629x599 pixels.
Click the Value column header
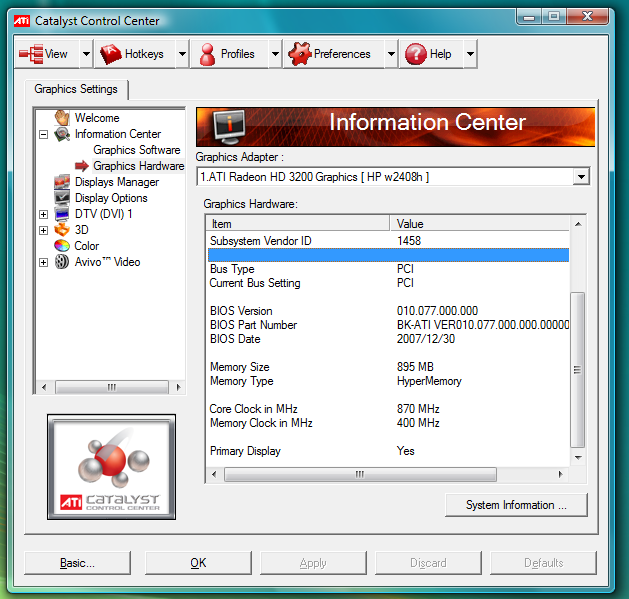click(x=479, y=223)
